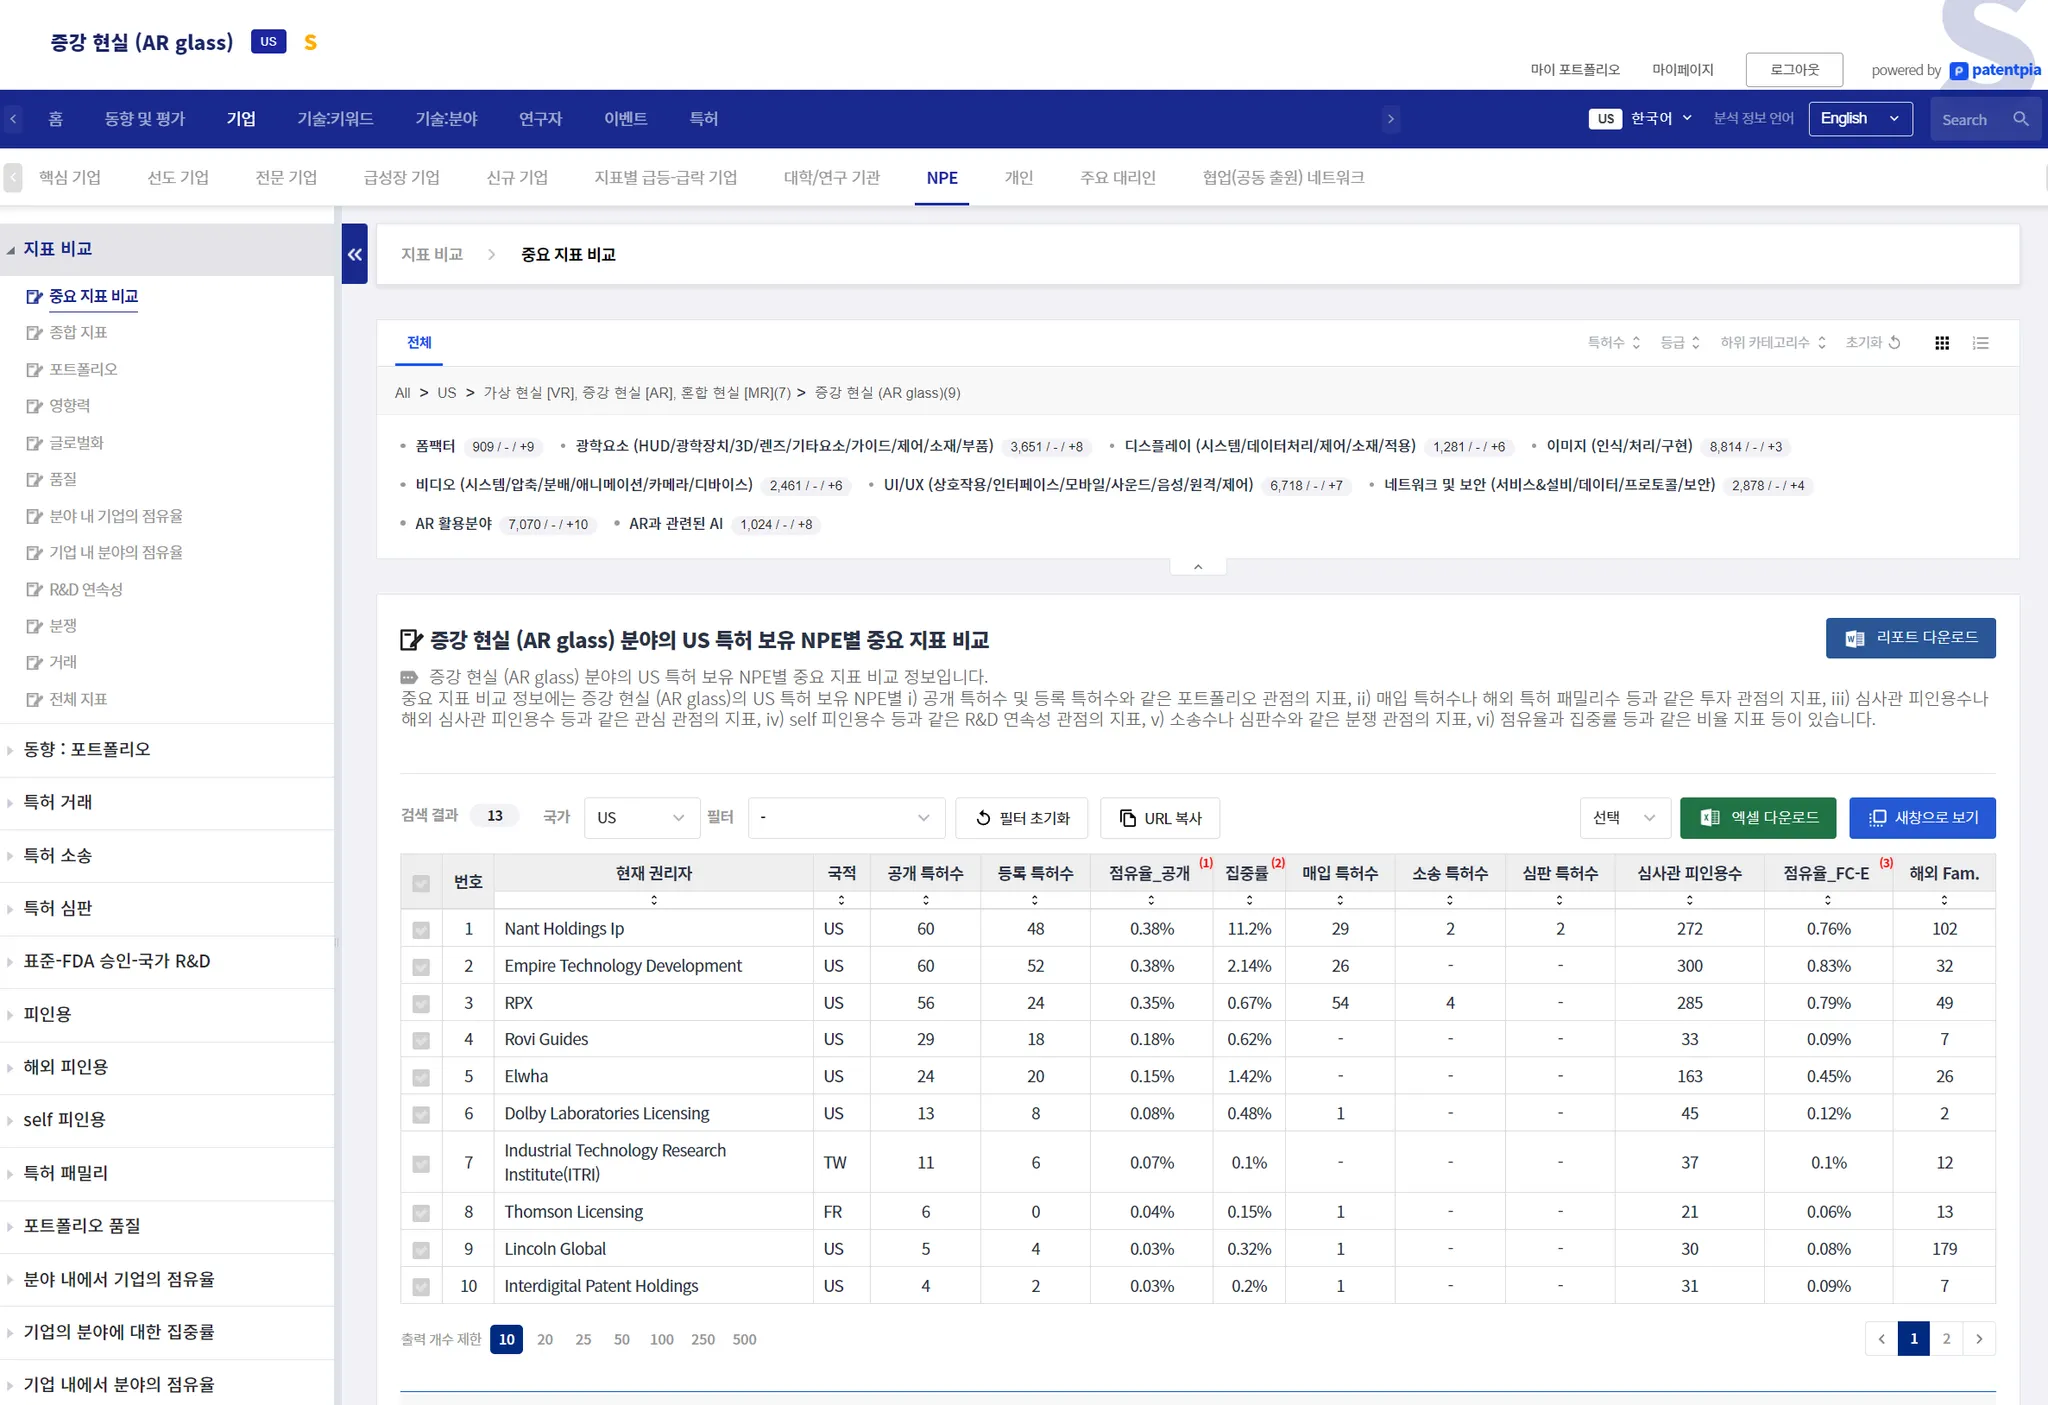Collapse category panel with up chevron
The image size is (2048, 1405).
coord(1197,567)
